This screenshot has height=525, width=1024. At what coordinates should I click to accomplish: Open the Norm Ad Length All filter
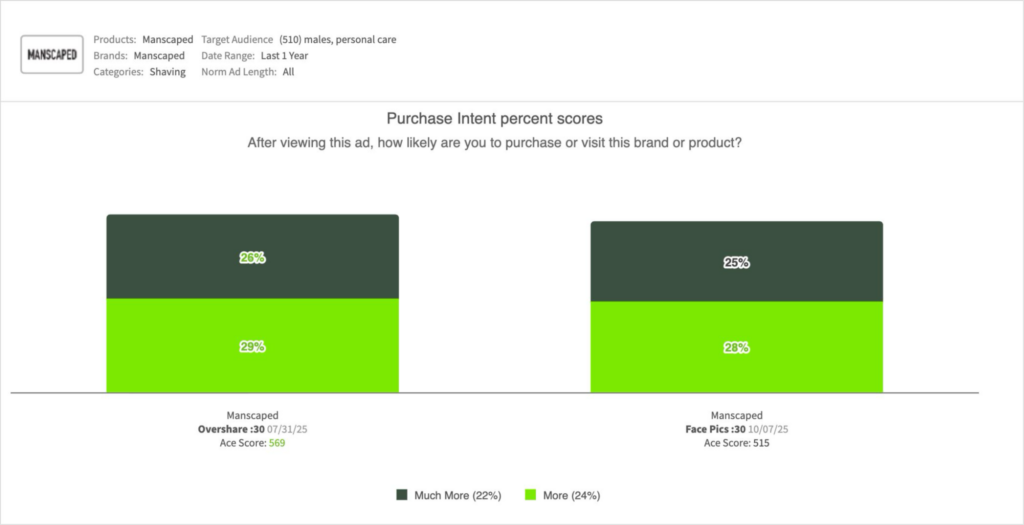[x=288, y=72]
